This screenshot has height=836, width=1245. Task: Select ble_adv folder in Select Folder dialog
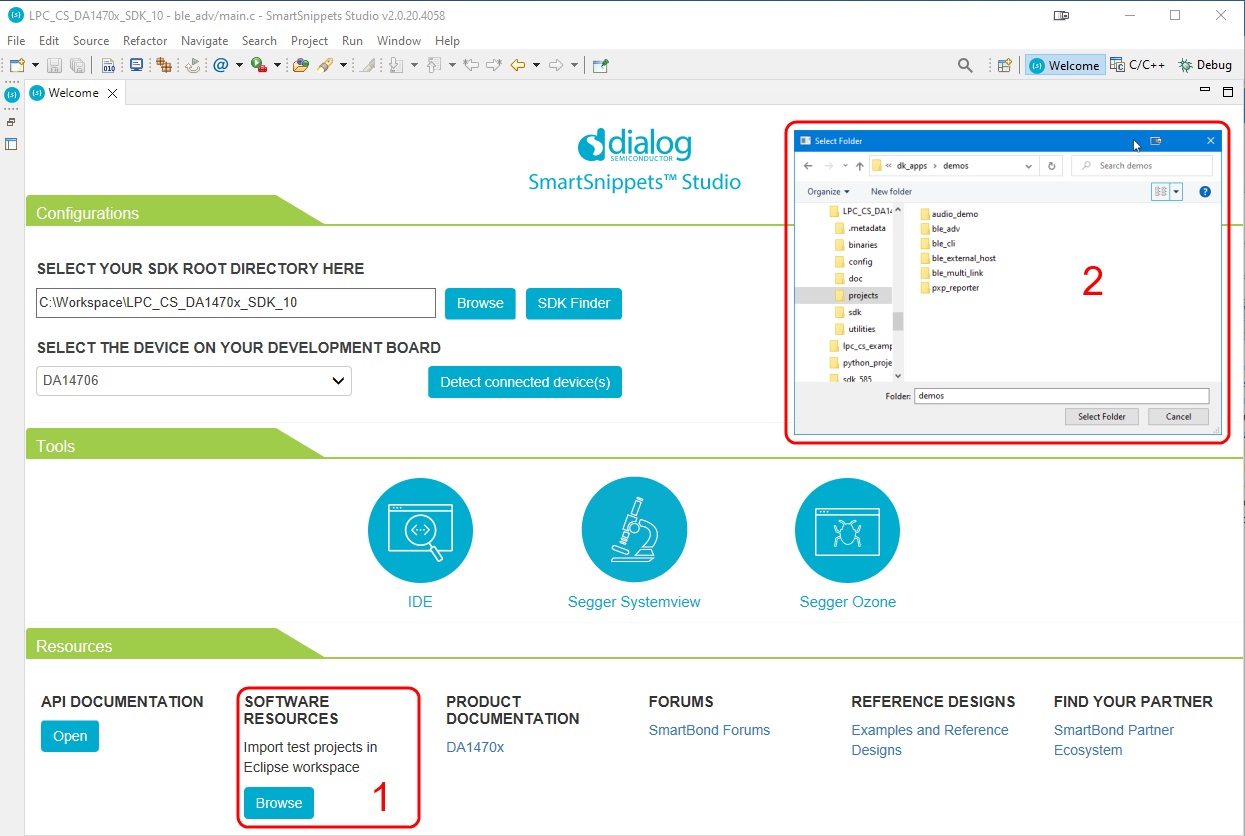(939, 228)
